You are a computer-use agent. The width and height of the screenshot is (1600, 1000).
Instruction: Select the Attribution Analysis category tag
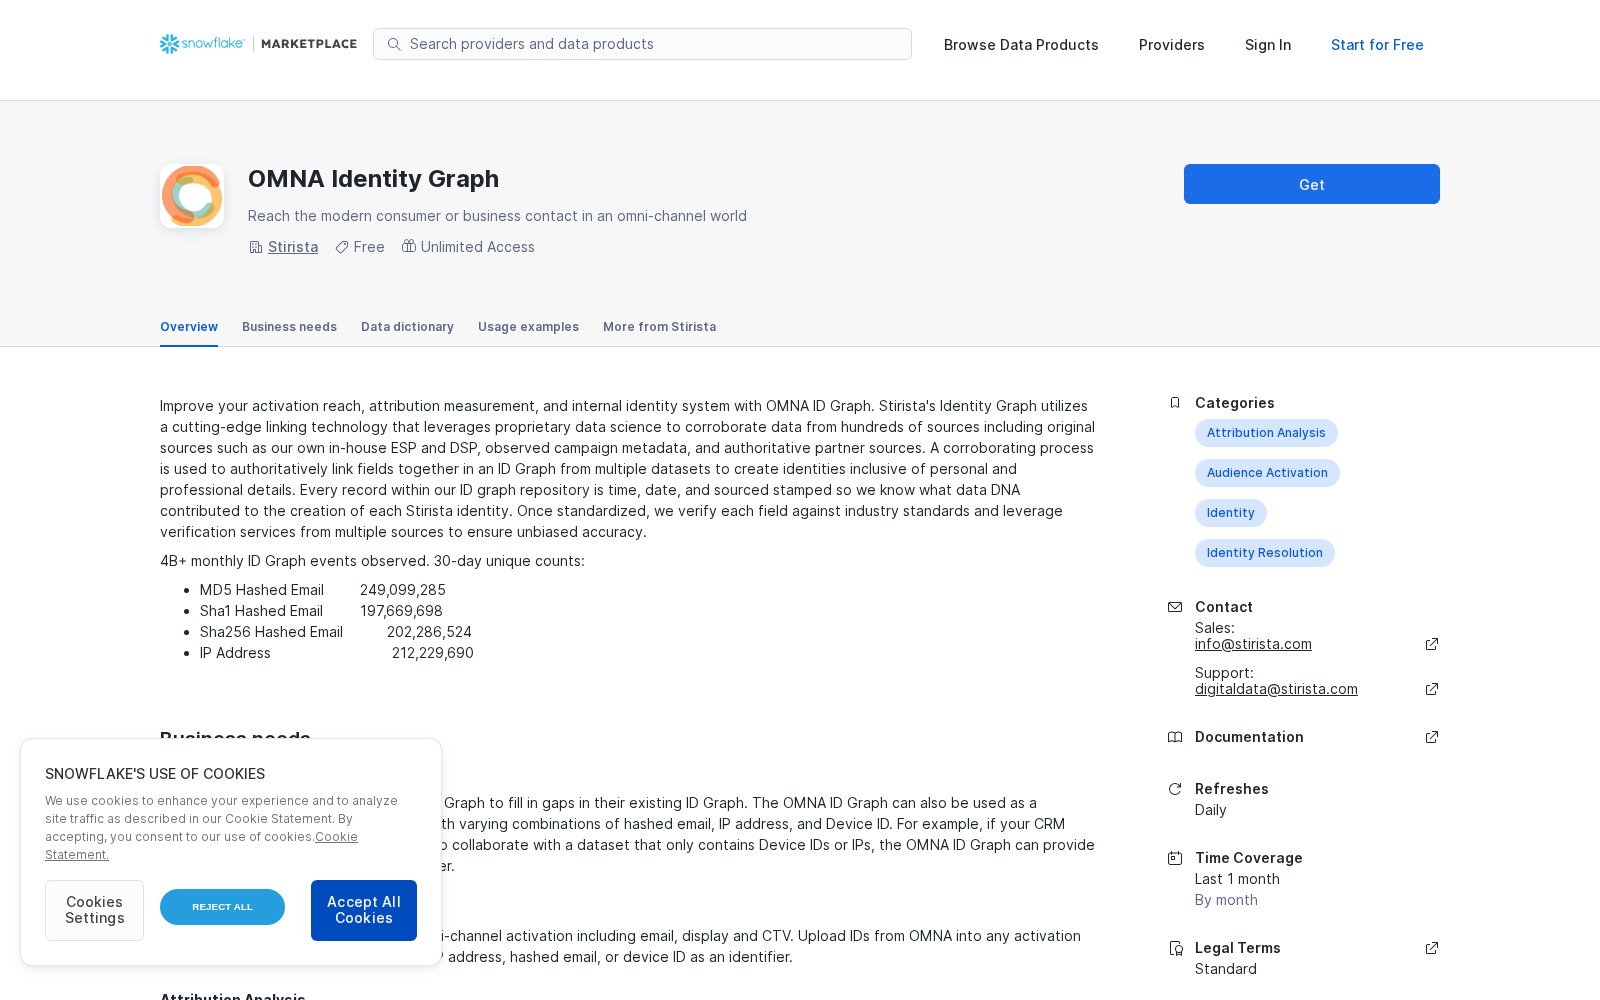click(1266, 433)
